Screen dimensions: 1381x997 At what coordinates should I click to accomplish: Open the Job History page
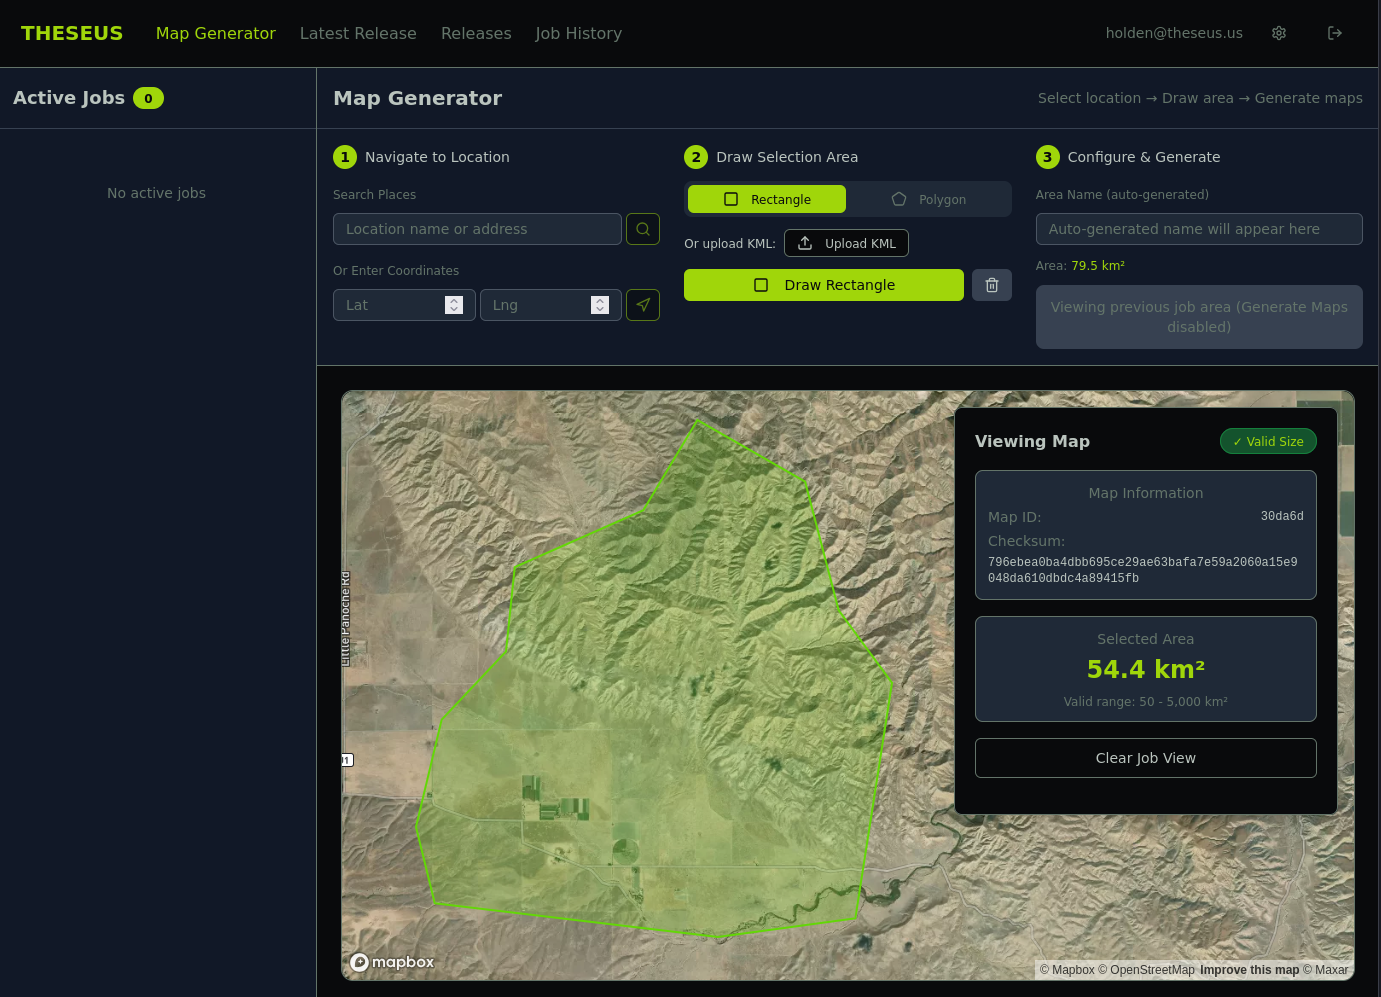pyautogui.click(x=578, y=33)
